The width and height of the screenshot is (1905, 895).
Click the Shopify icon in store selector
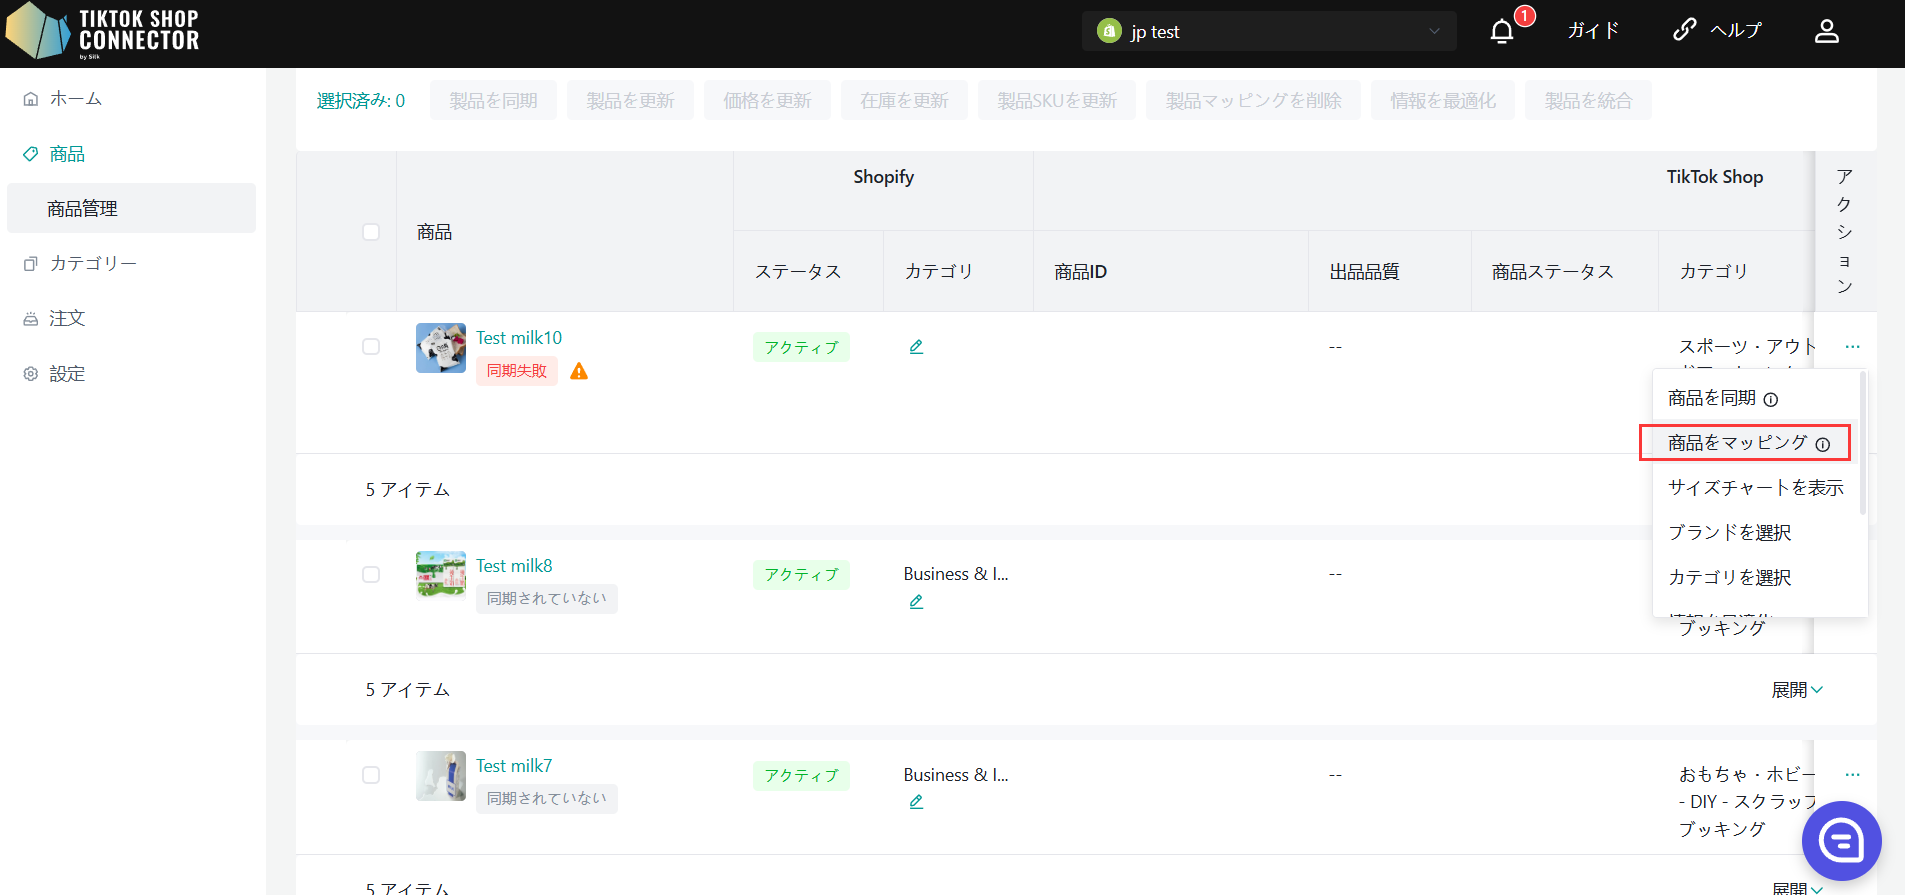tap(1109, 31)
